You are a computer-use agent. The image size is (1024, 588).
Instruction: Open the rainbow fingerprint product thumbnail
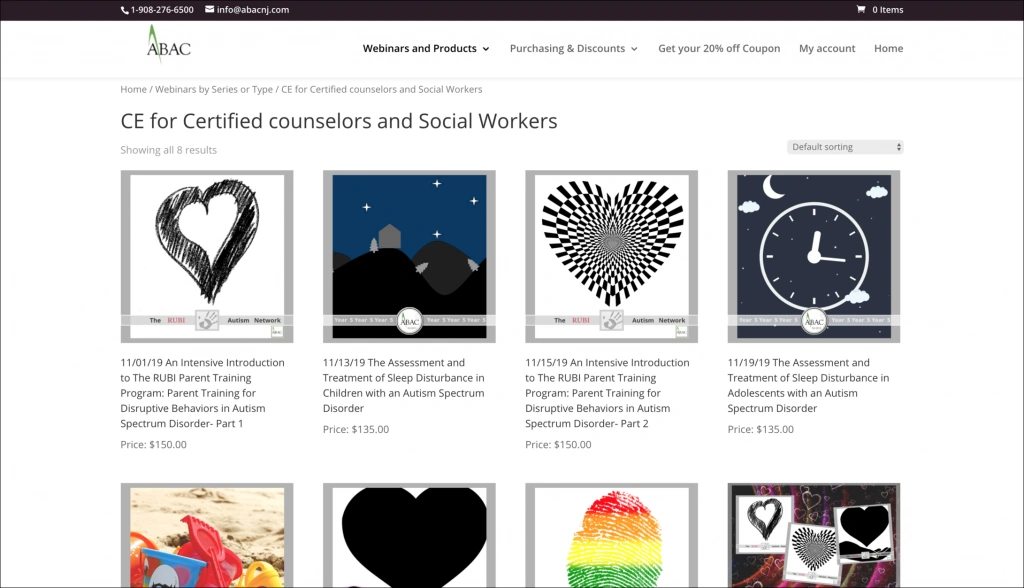click(x=611, y=535)
